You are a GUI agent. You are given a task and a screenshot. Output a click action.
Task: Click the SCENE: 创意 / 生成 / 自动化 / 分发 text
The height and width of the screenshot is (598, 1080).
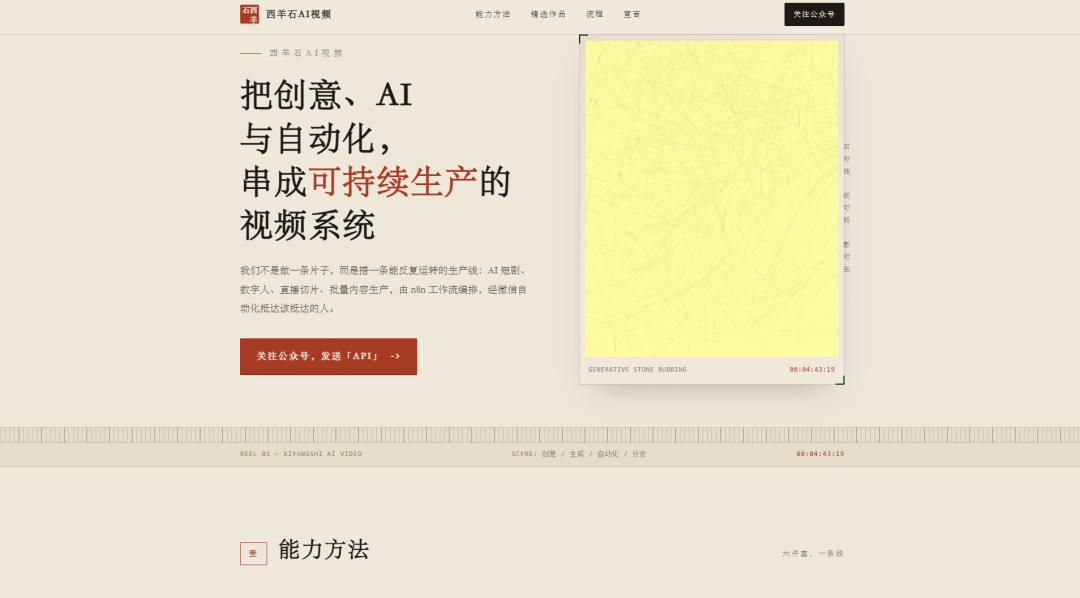pyautogui.click(x=579, y=454)
